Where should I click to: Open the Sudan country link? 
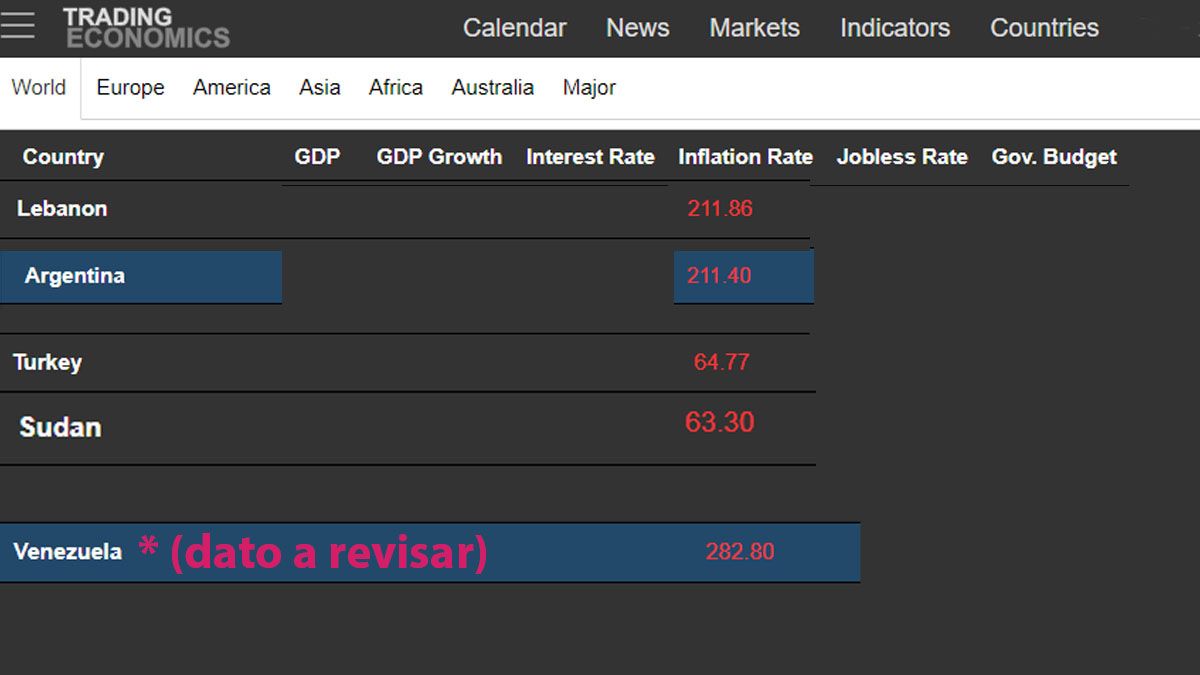point(60,427)
